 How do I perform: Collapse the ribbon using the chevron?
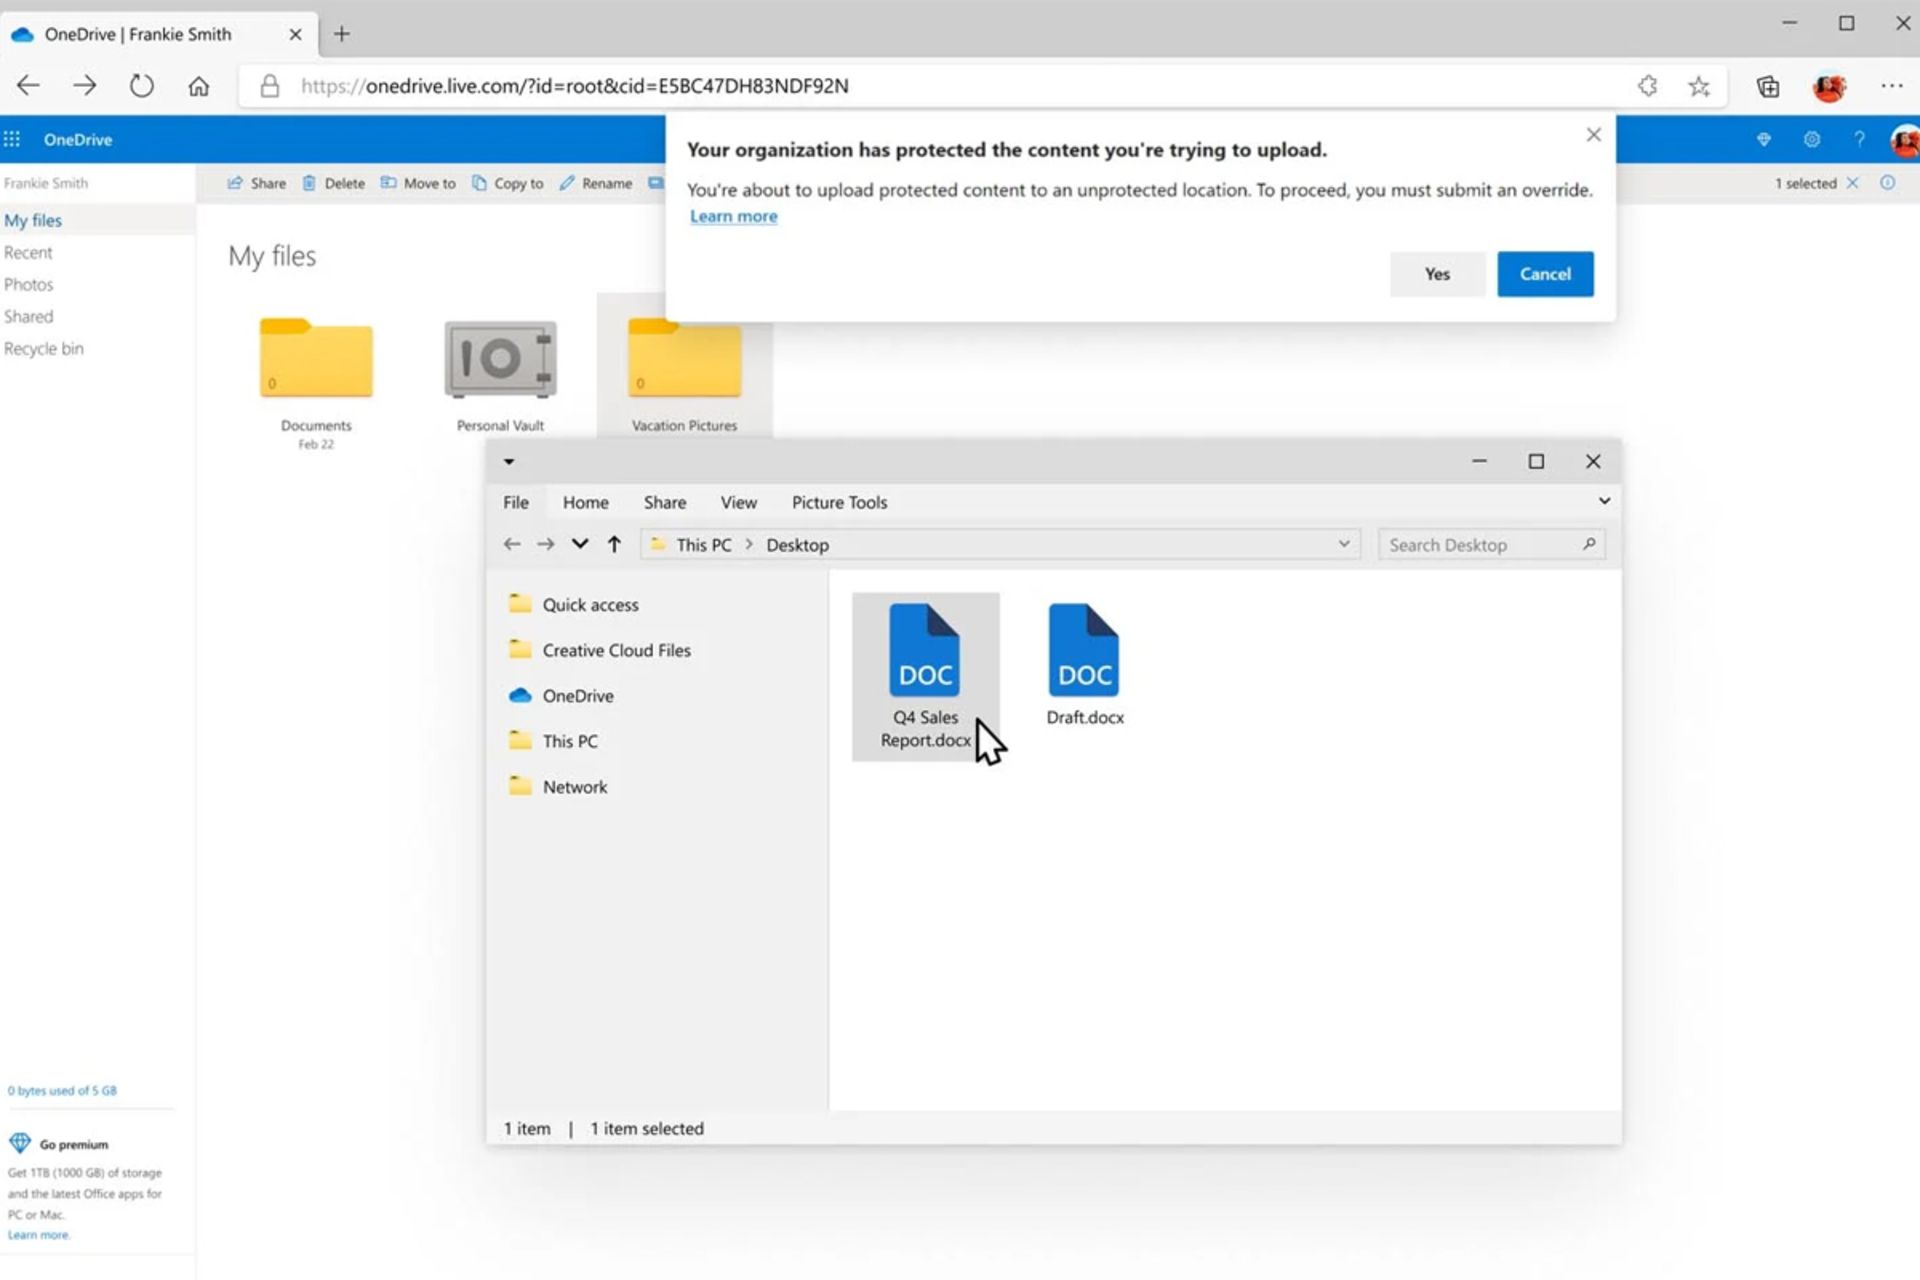pyautogui.click(x=1604, y=501)
